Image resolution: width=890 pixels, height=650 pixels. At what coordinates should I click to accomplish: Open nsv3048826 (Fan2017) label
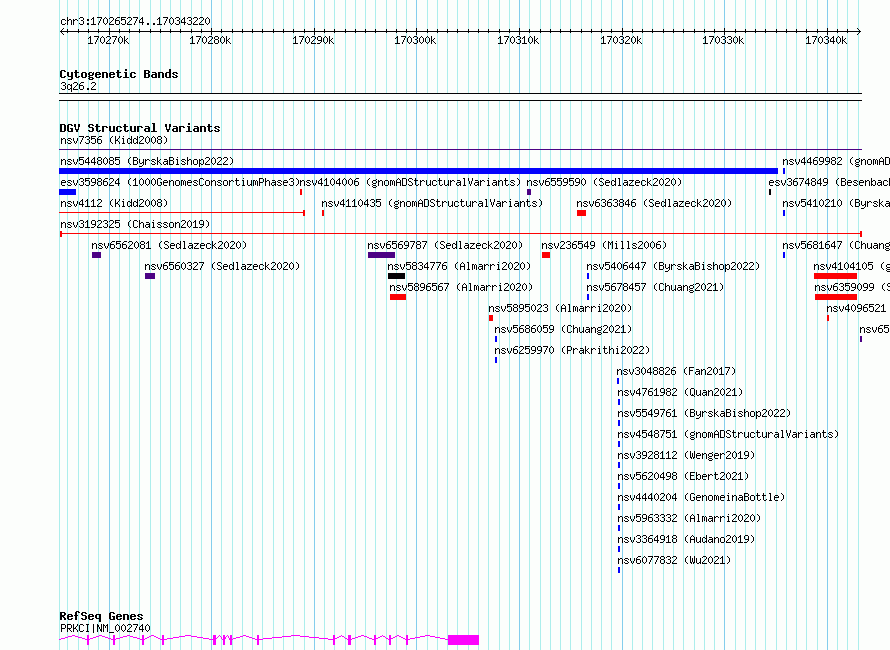(677, 371)
